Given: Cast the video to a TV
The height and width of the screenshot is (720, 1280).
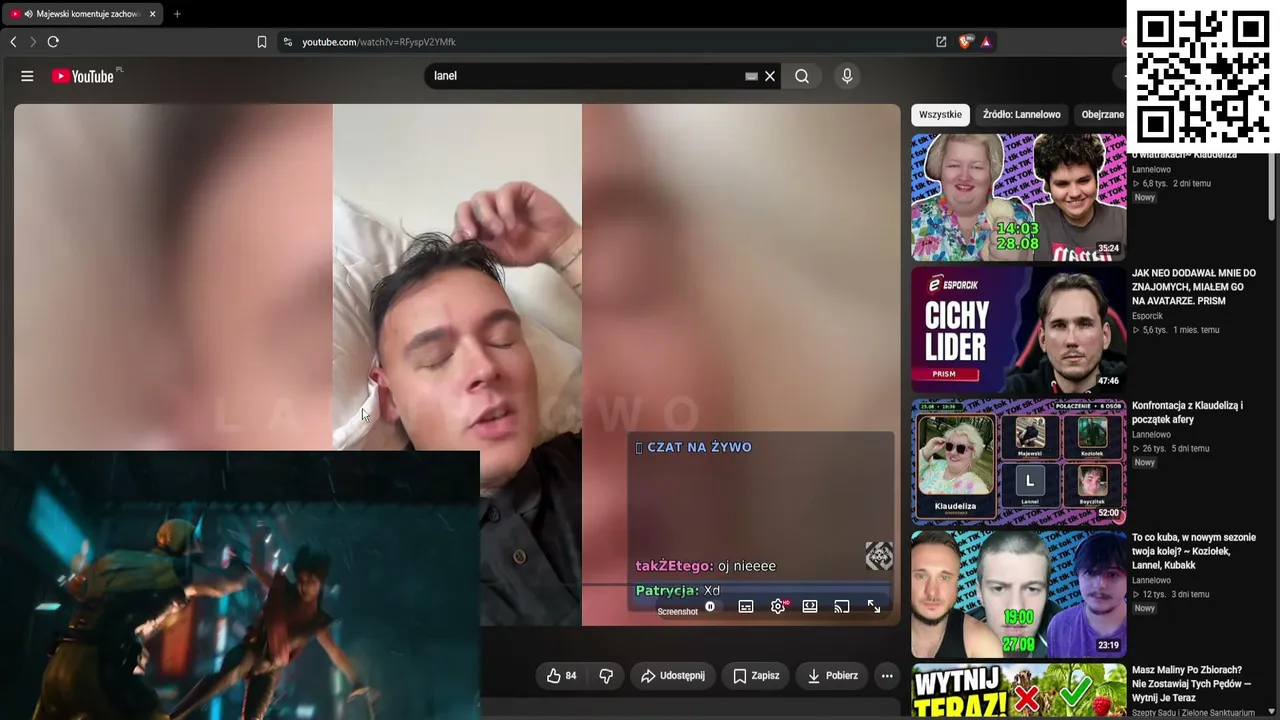Looking at the screenshot, I should coord(842,607).
